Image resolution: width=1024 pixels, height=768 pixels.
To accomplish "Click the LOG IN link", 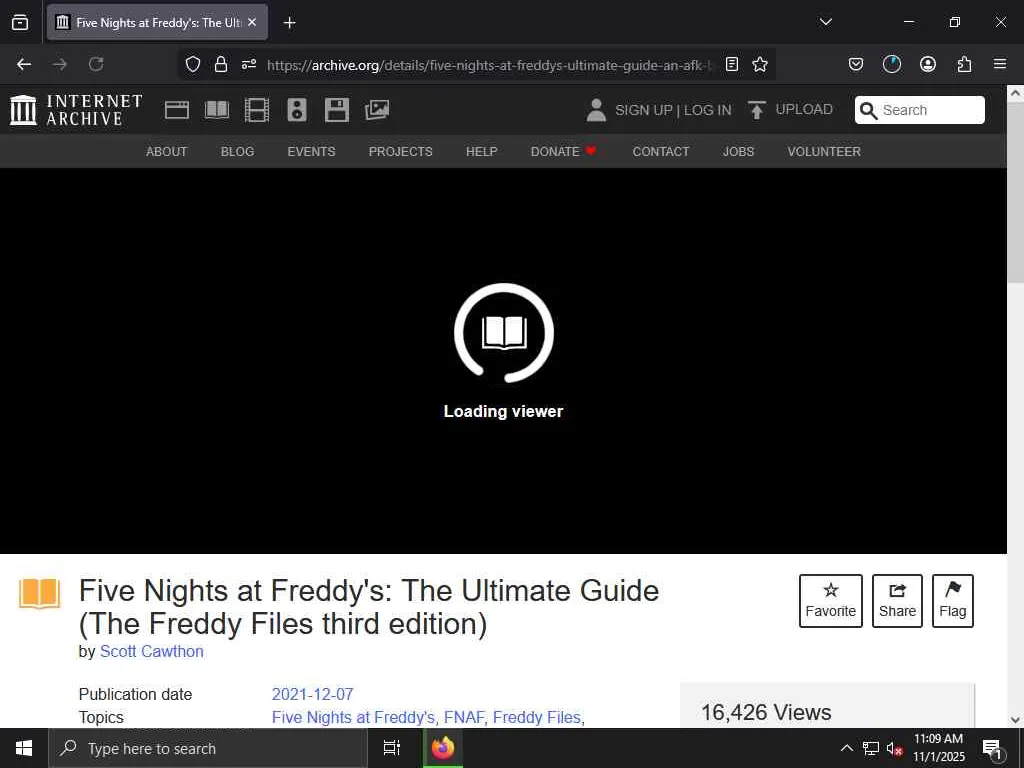I will [x=707, y=110].
